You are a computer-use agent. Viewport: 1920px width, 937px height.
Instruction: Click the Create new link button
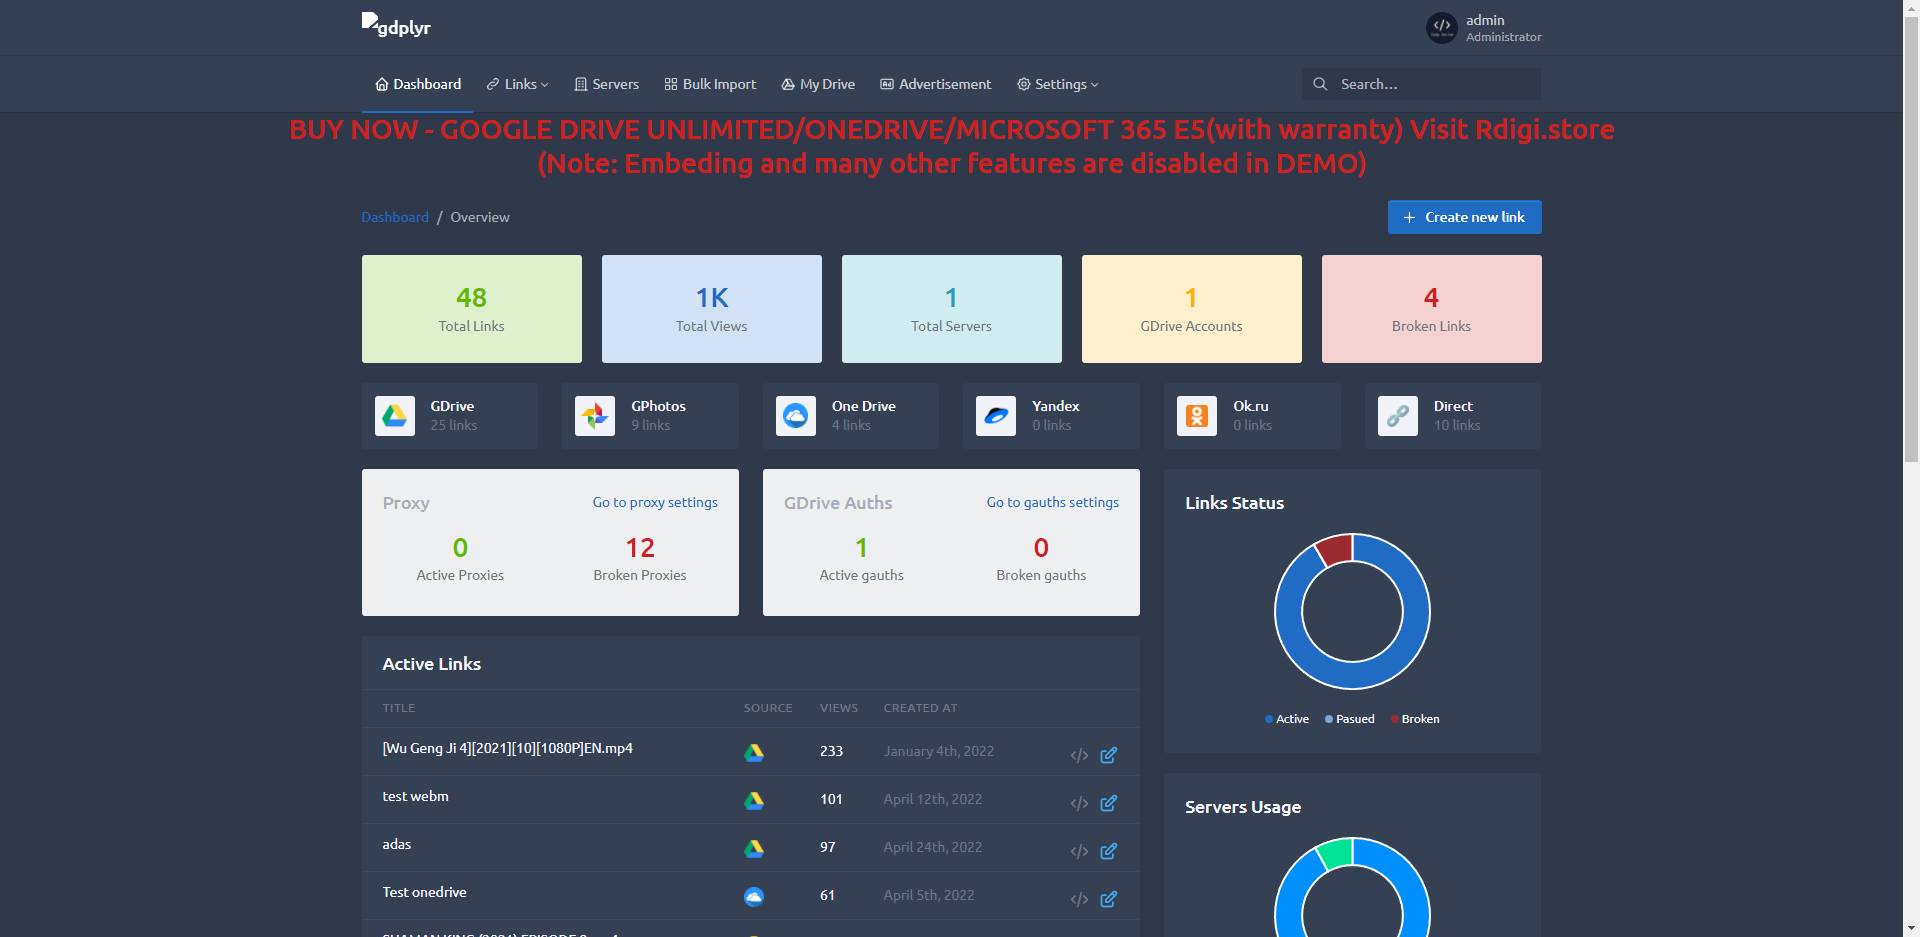pos(1464,217)
